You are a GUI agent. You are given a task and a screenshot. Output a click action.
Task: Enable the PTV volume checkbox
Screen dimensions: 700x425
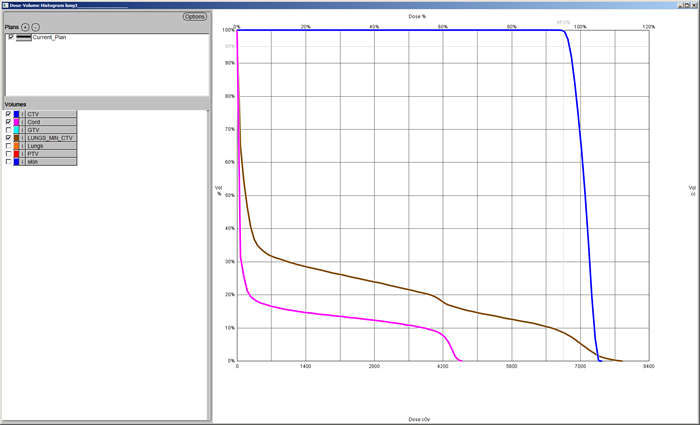tap(9, 154)
